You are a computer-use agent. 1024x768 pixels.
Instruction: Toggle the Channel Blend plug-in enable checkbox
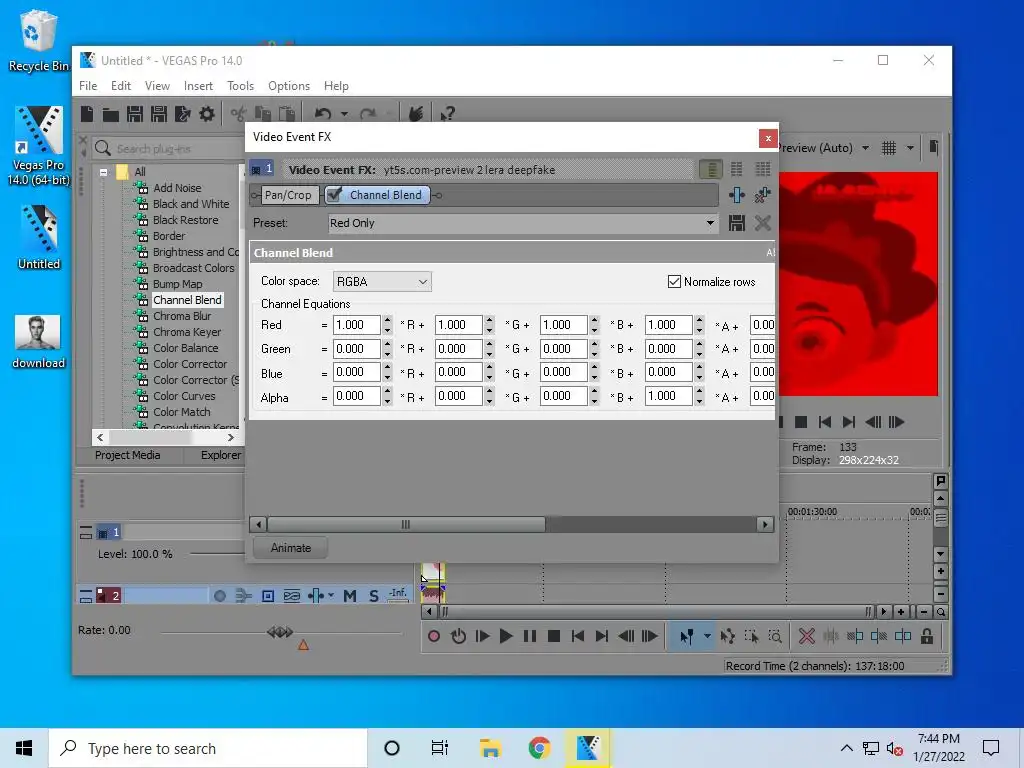(x=334, y=195)
